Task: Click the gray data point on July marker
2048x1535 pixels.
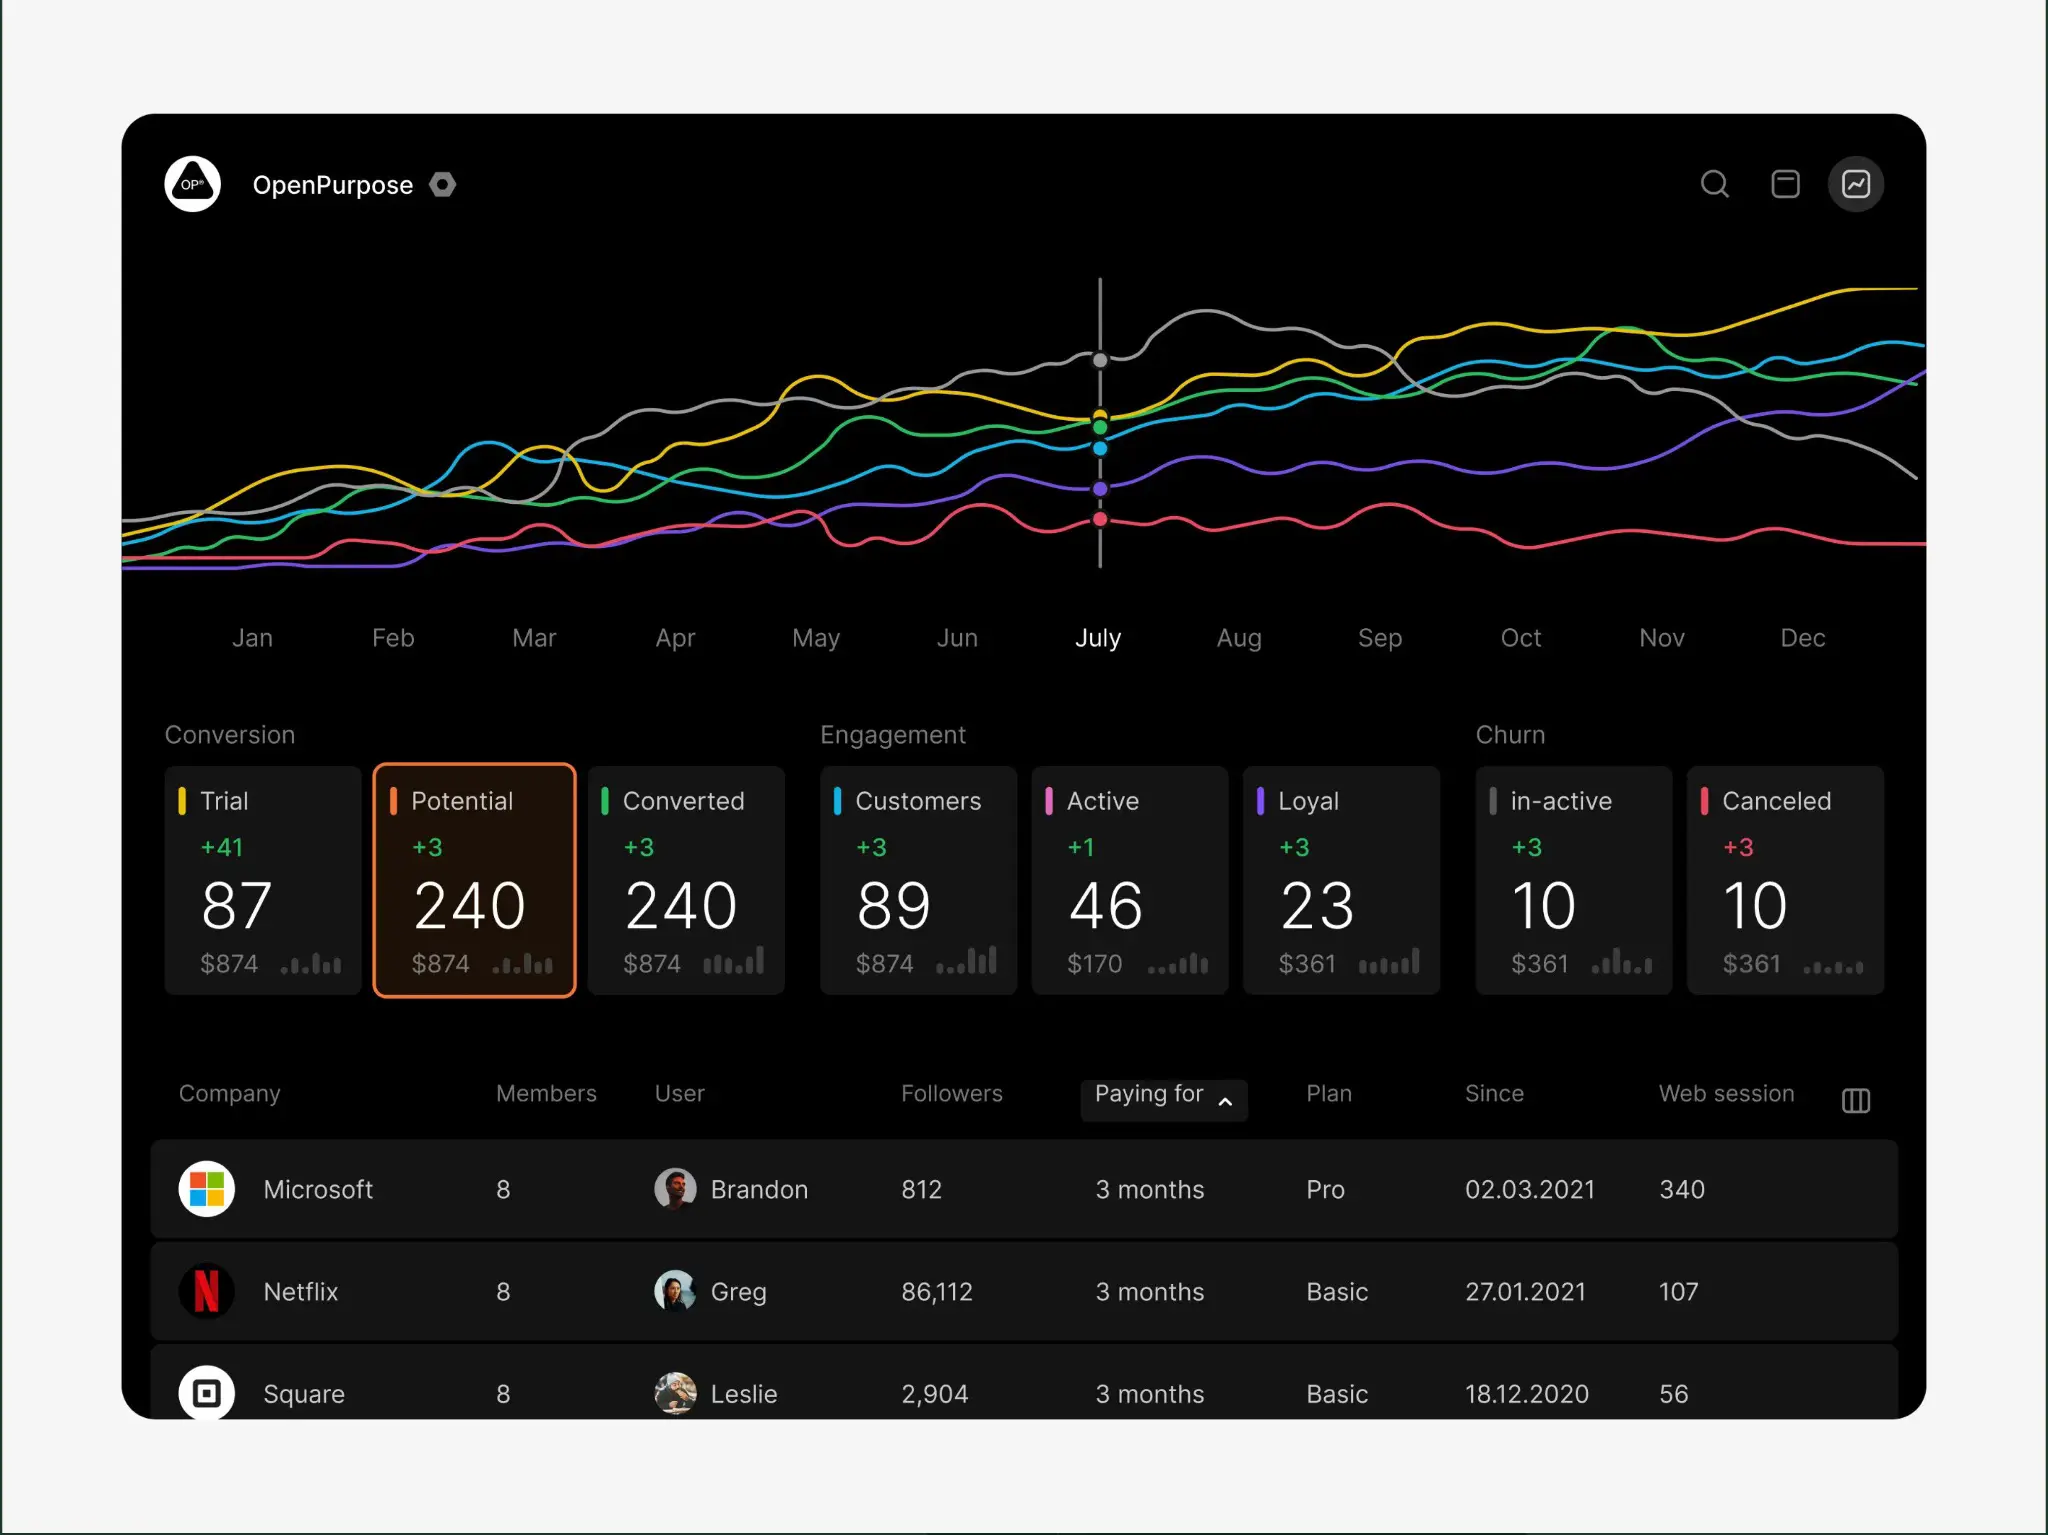Action: click(1100, 360)
